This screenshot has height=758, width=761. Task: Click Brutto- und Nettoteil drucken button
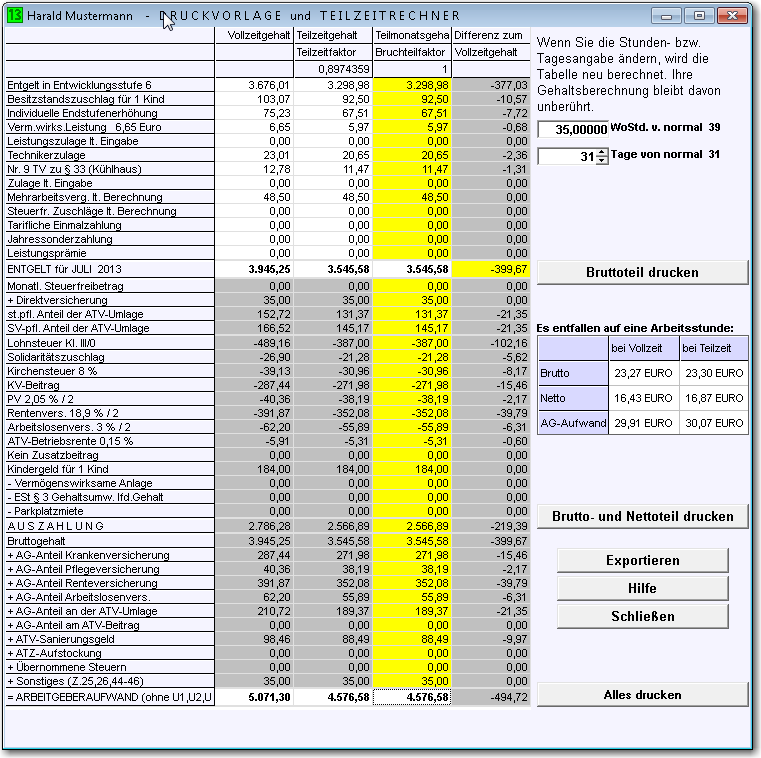(x=642, y=516)
